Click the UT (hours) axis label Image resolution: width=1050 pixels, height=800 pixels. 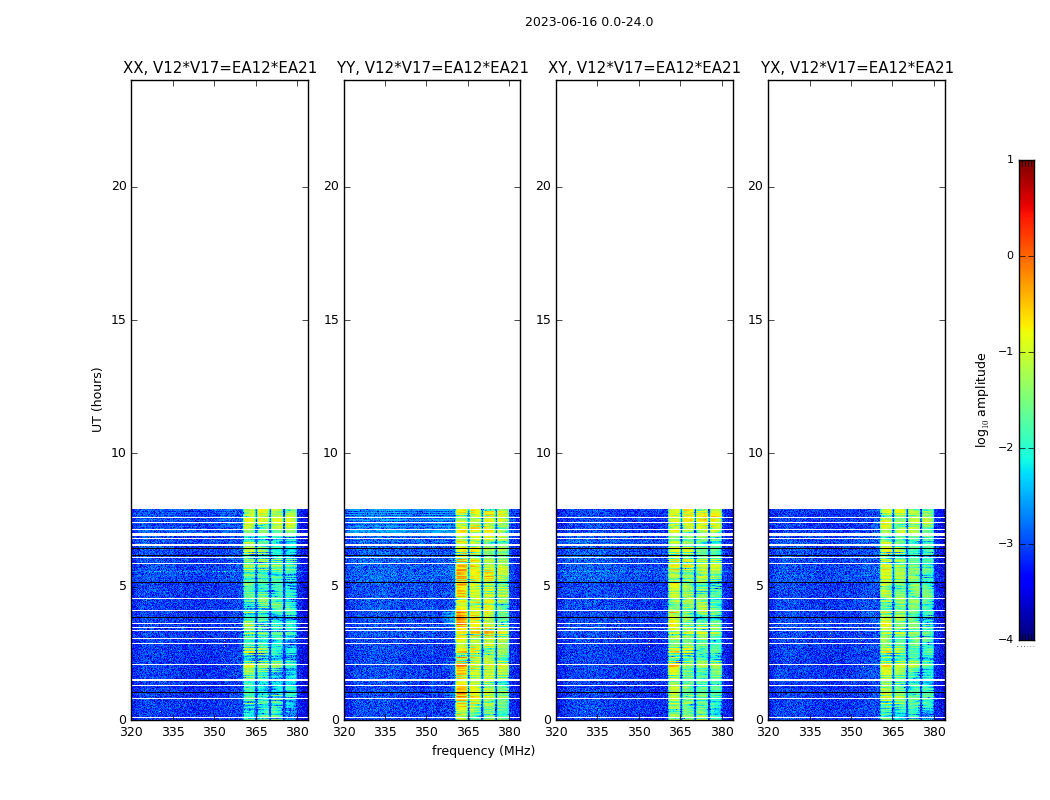pyautogui.click(x=98, y=399)
